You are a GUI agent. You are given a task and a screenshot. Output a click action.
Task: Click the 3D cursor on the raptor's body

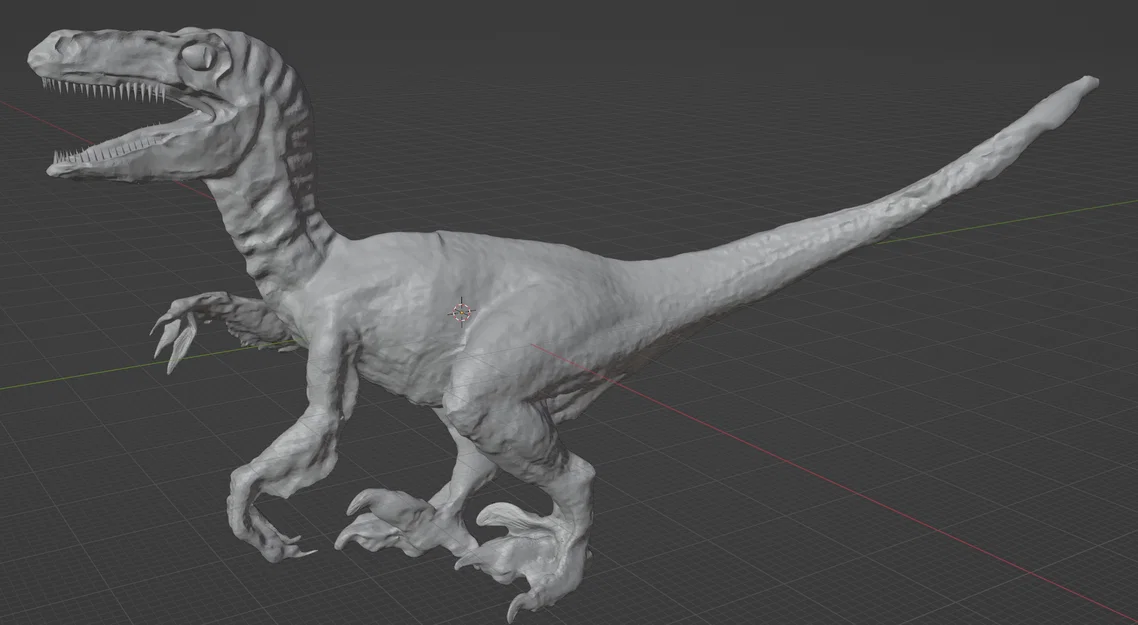(462, 313)
